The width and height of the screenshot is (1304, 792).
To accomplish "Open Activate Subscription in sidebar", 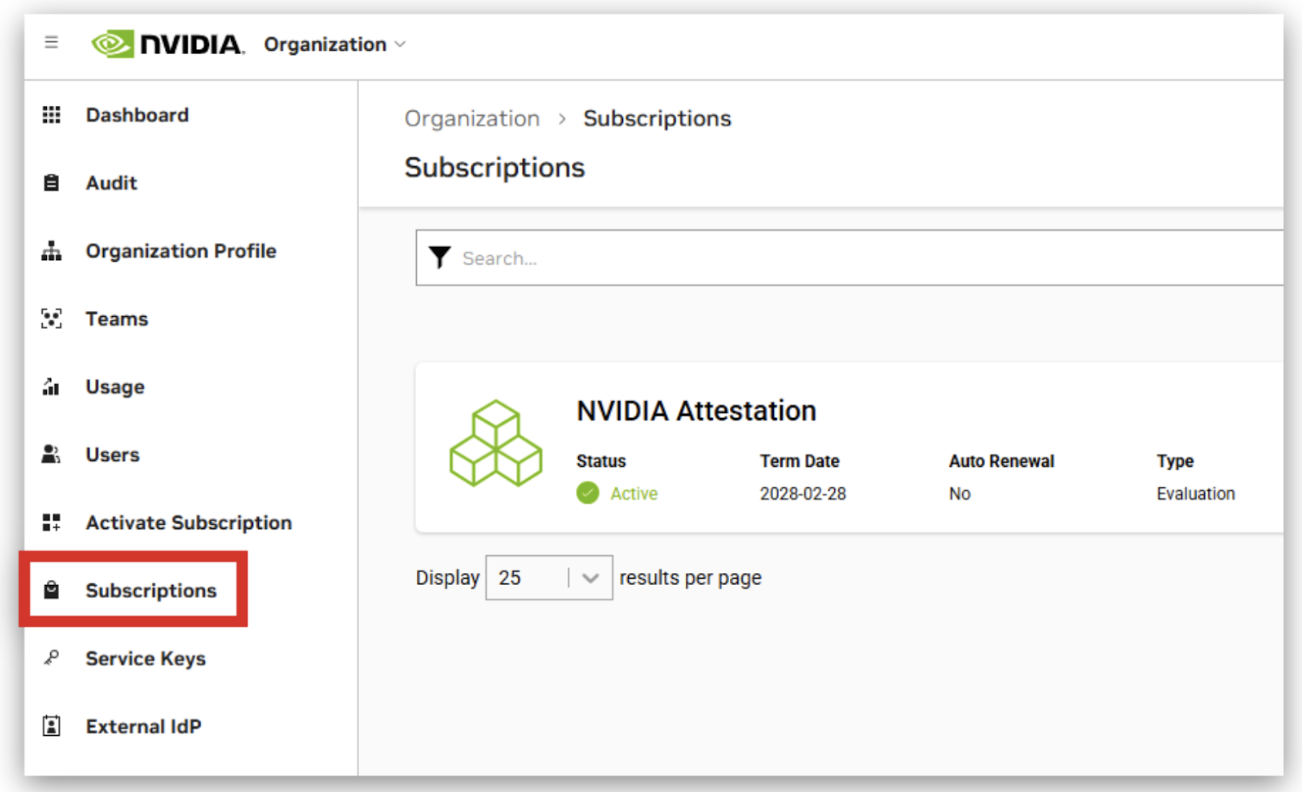I will (x=188, y=523).
